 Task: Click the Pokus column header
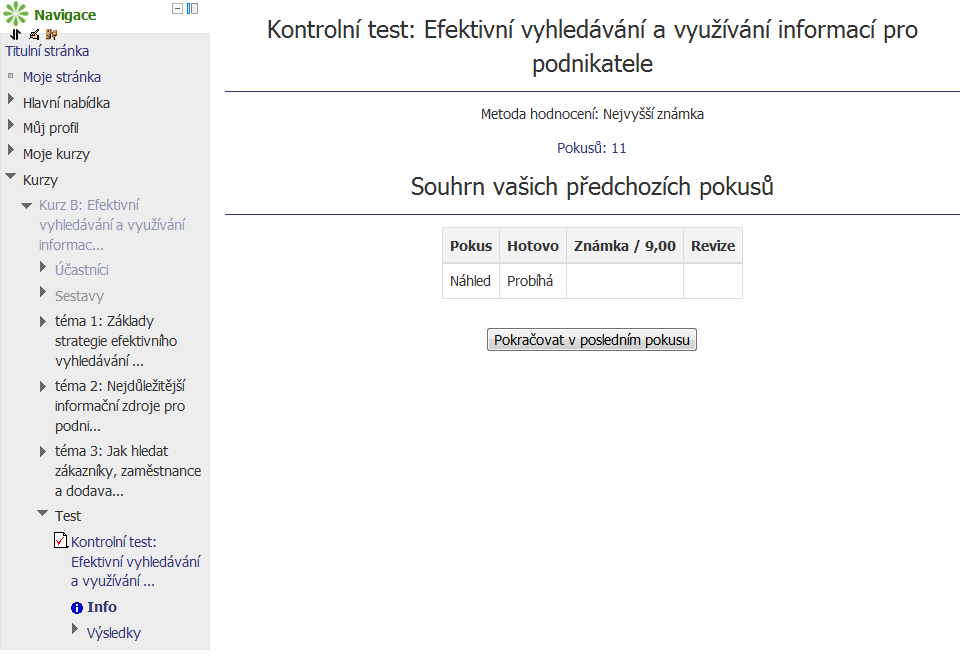tap(471, 246)
